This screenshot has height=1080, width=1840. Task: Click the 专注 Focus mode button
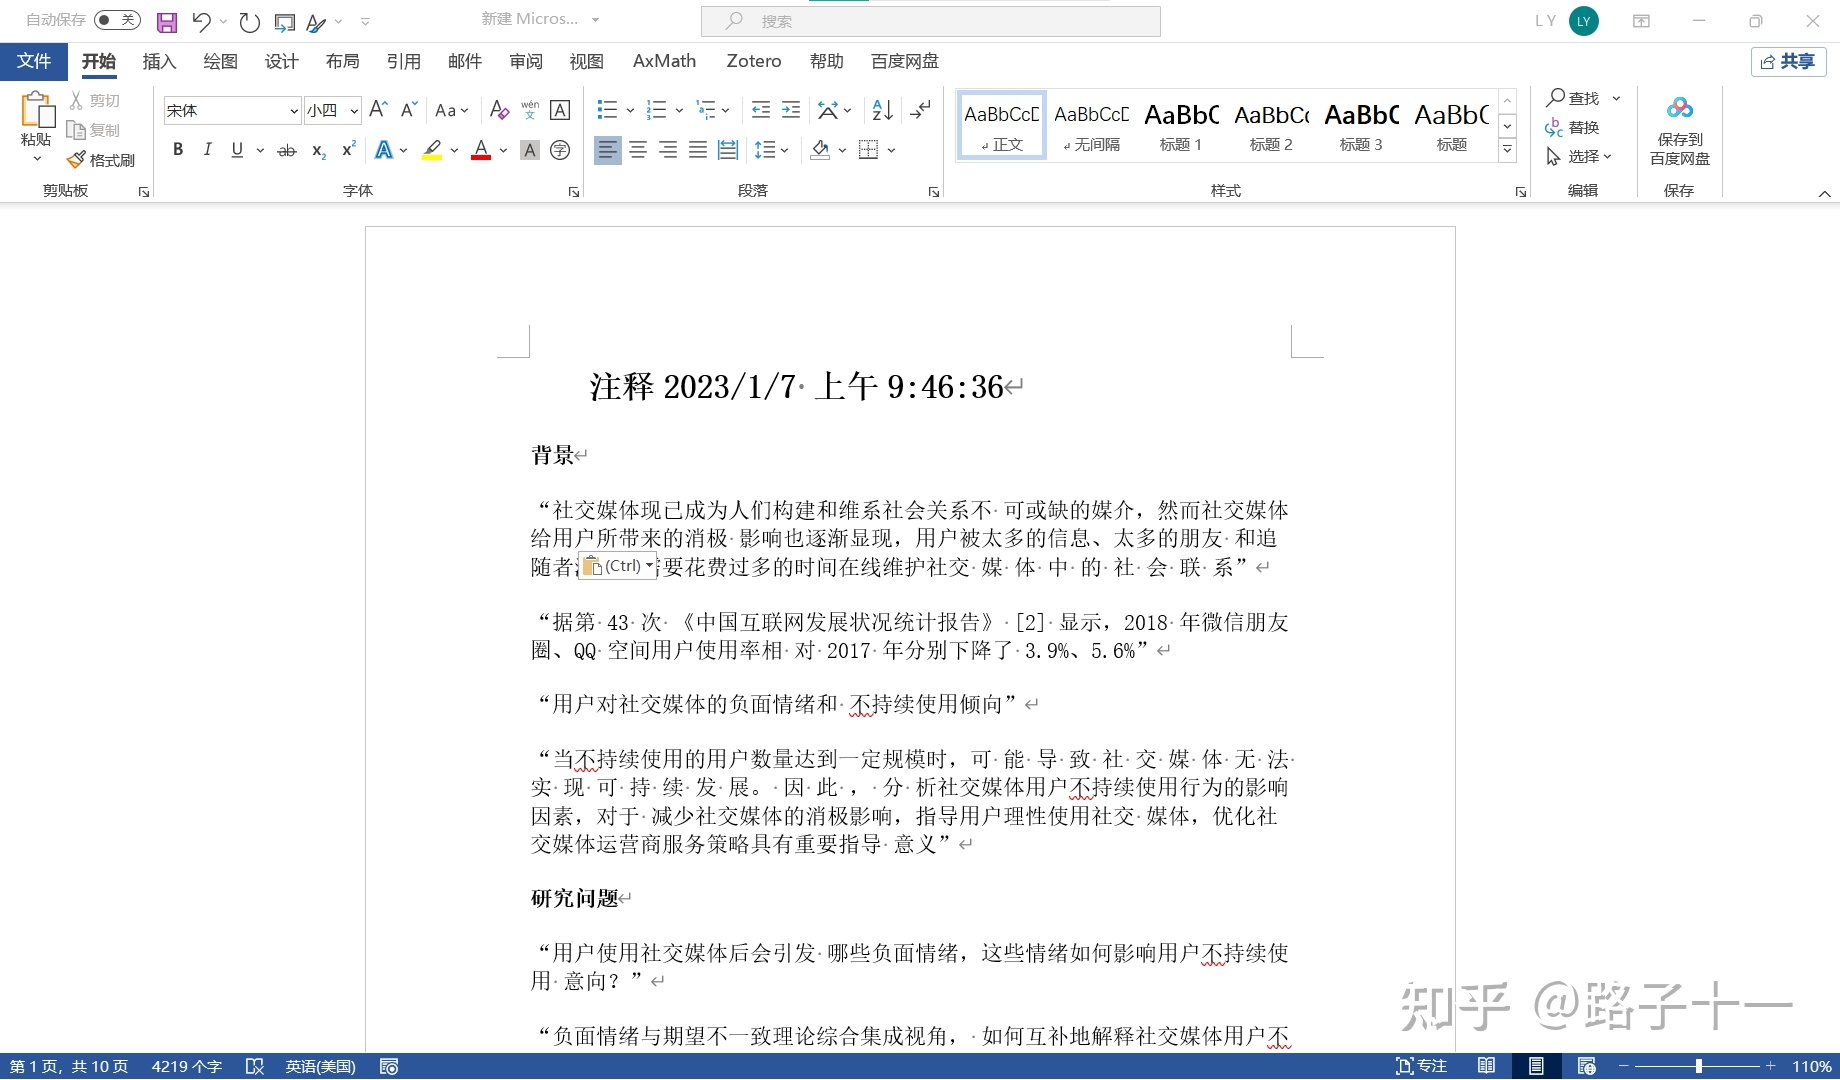[1421, 1066]
